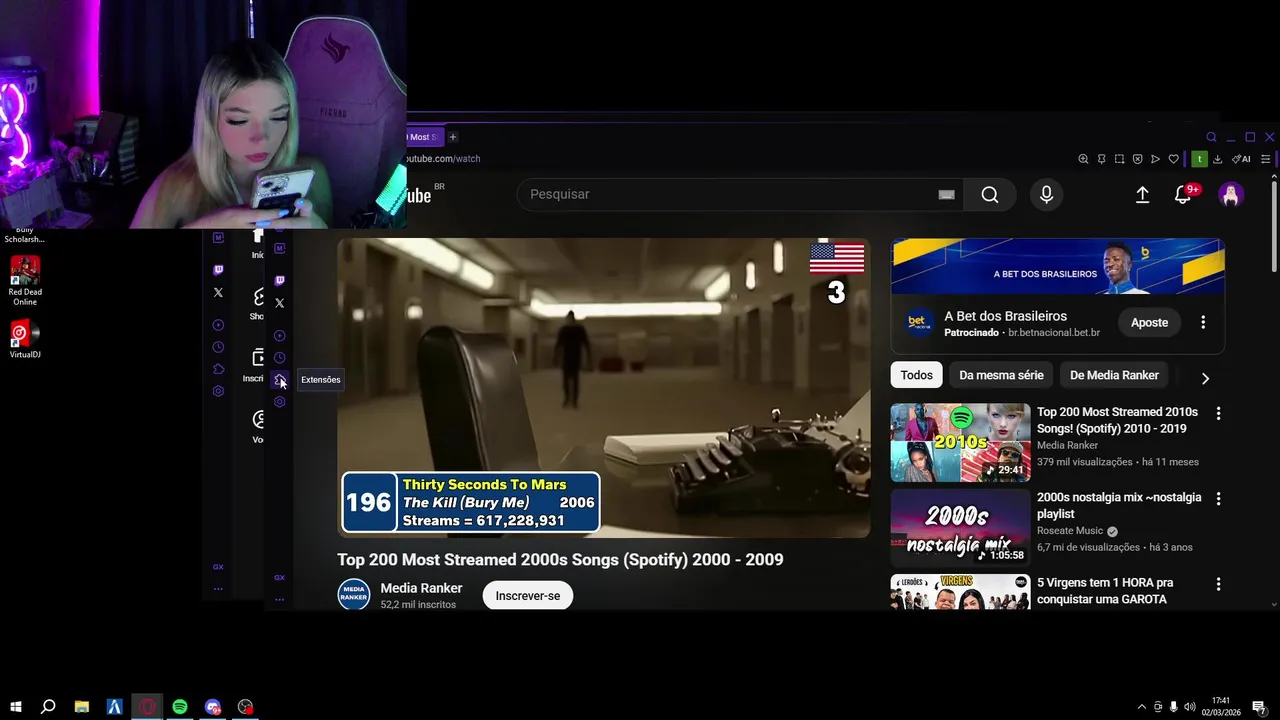Click the br.betnacional.bet.br ad link

(1054, 332)
